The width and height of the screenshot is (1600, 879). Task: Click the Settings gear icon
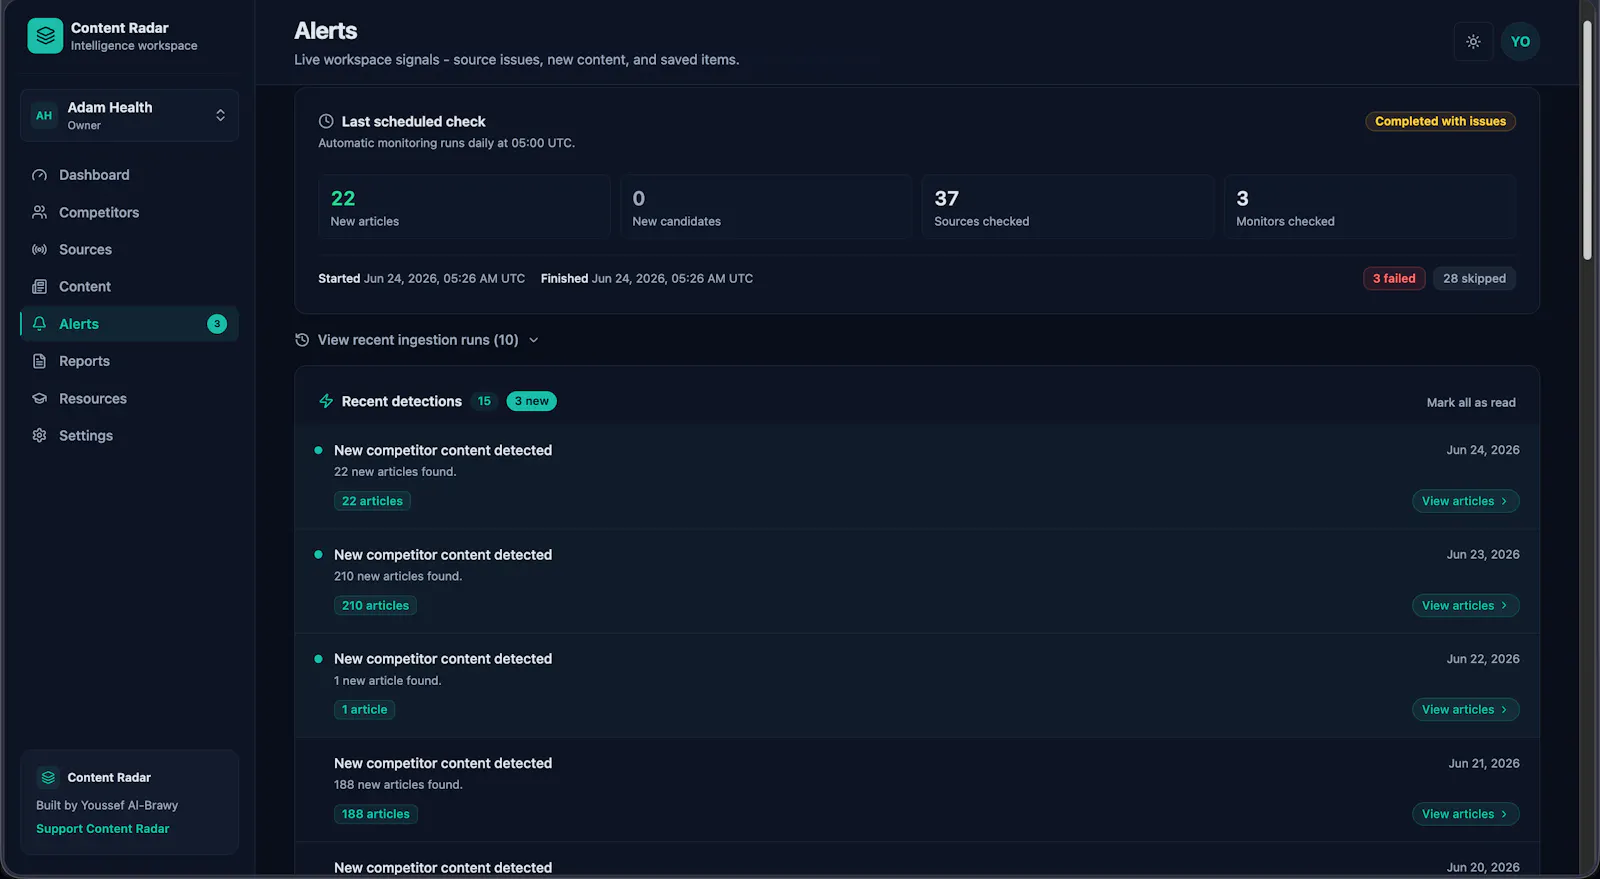(x=39, y=435)
